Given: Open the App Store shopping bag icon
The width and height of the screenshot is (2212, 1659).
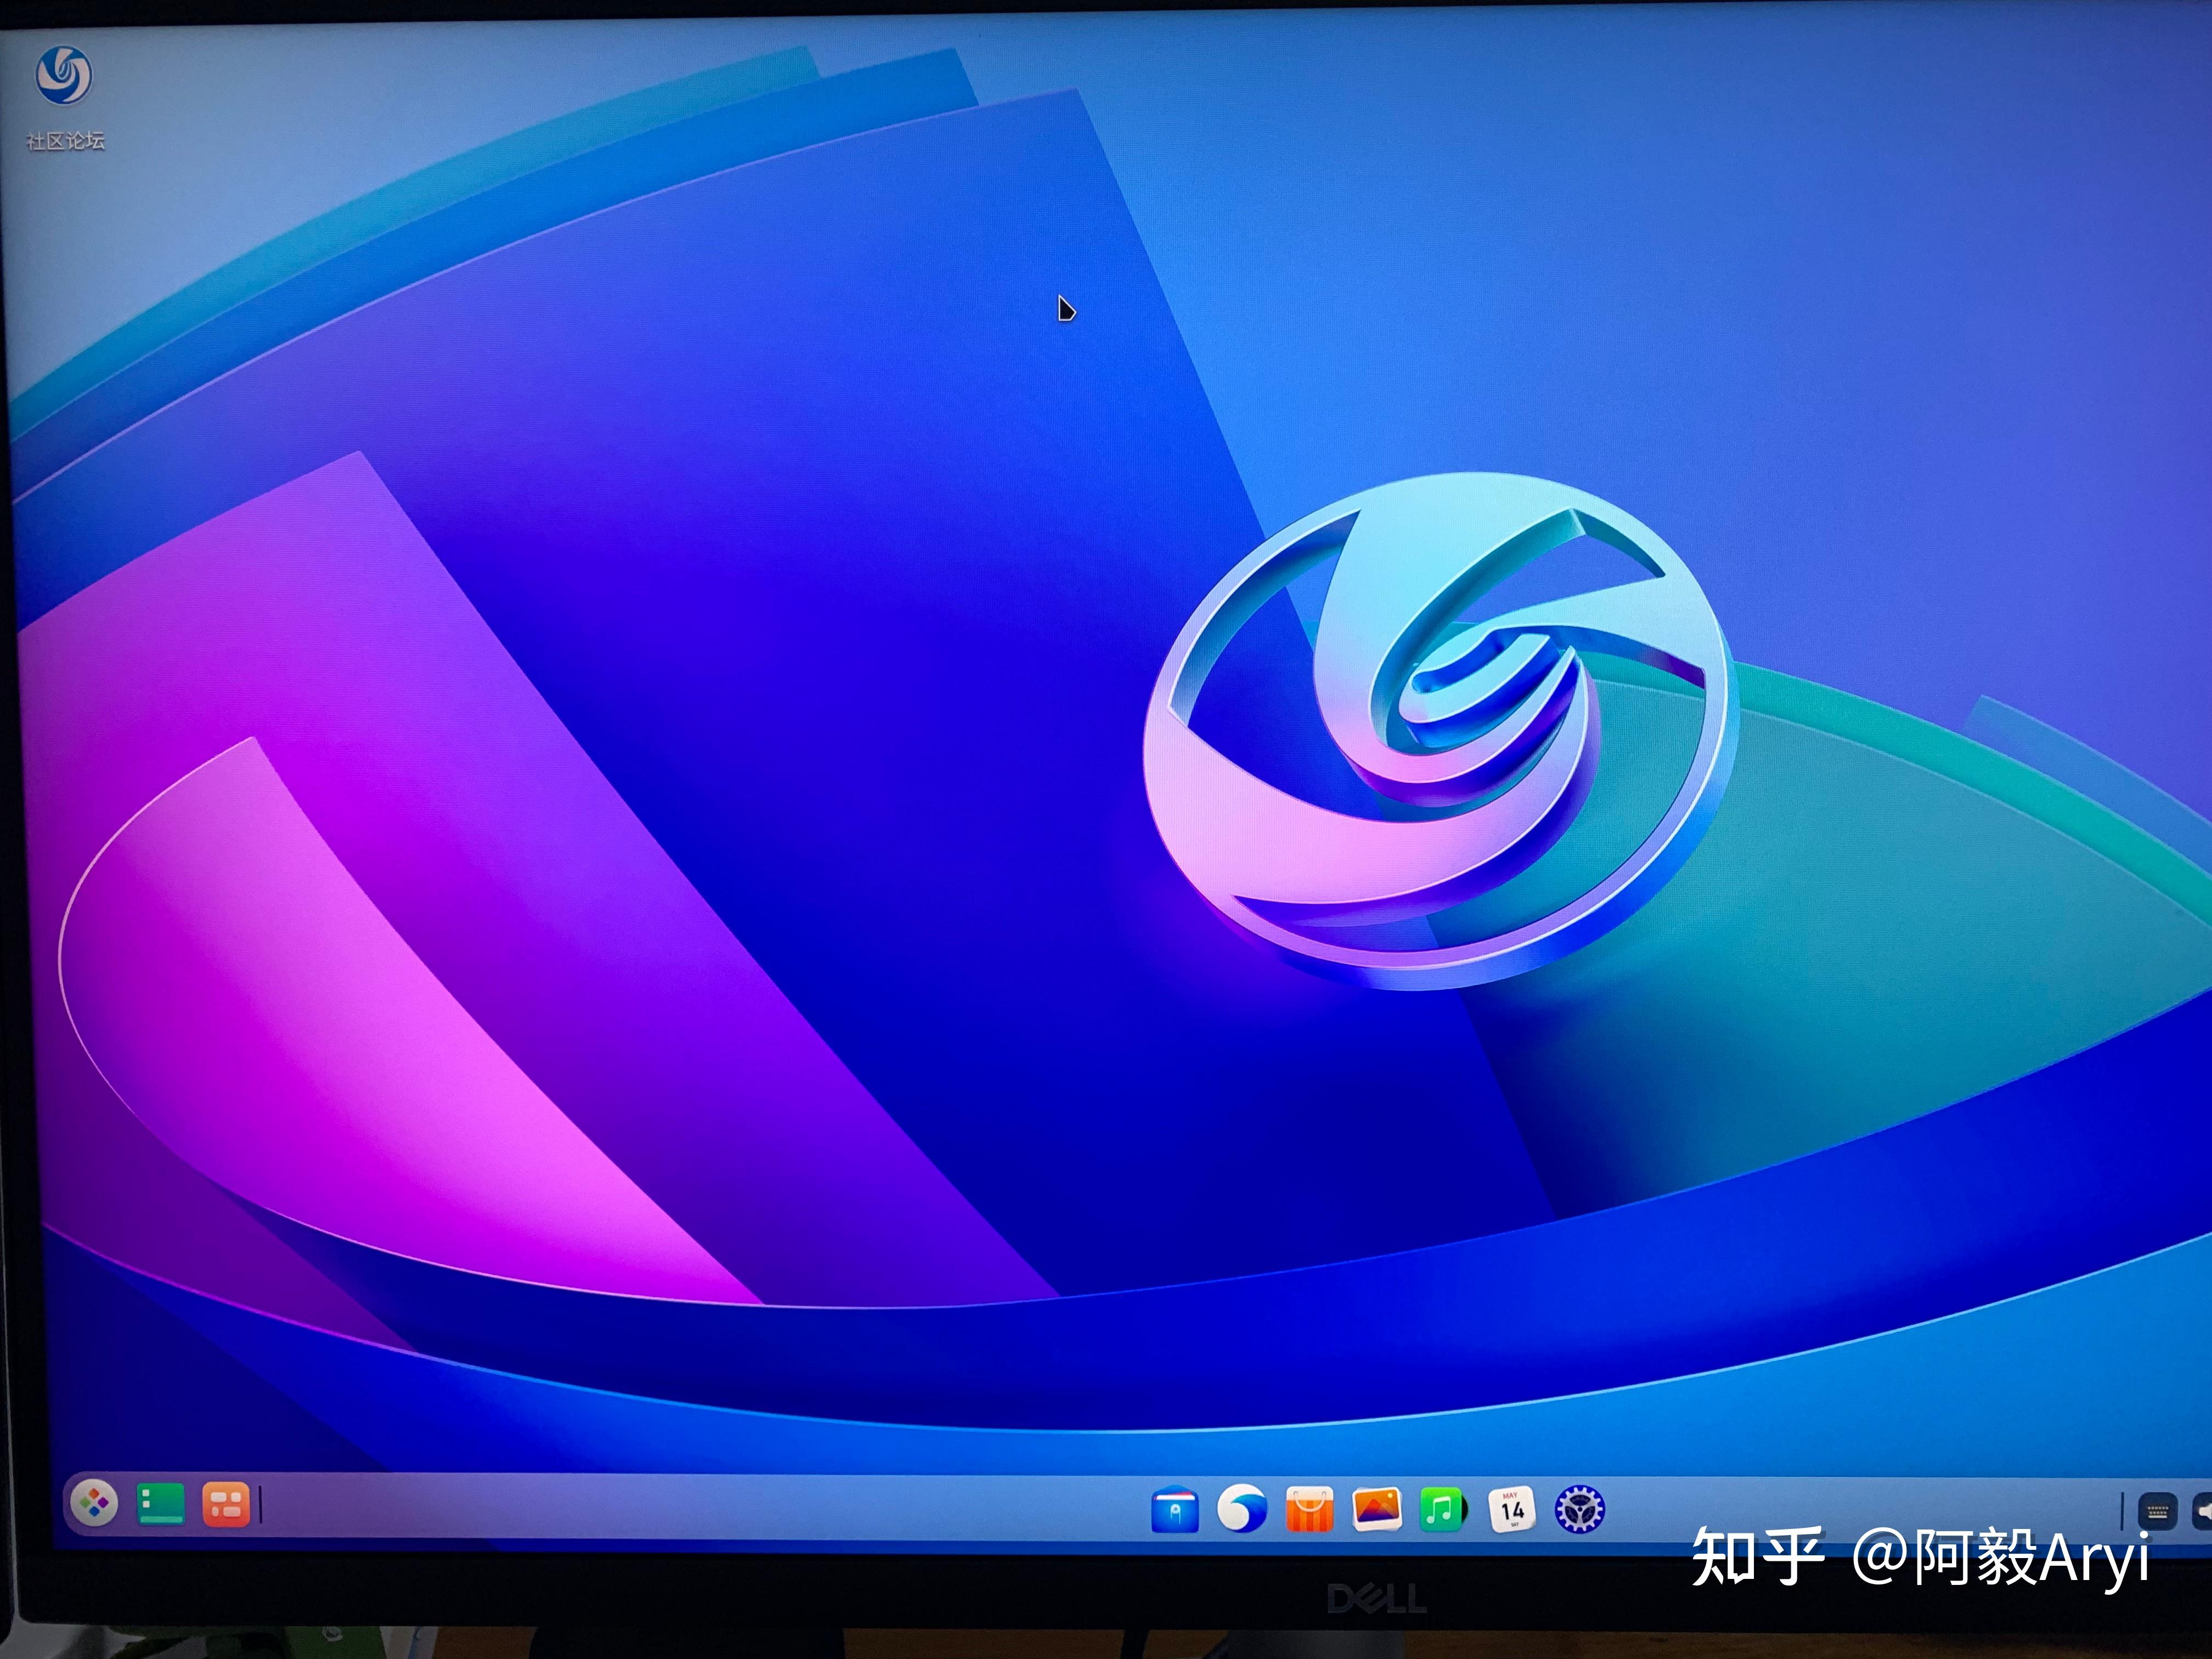Looking at the screenshot, I should coord(1309,1509).
